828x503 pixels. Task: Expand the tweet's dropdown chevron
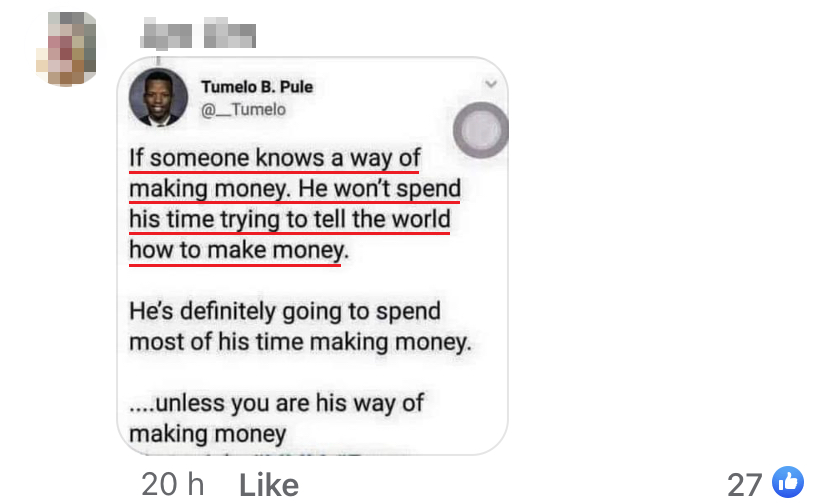[490, 86]
